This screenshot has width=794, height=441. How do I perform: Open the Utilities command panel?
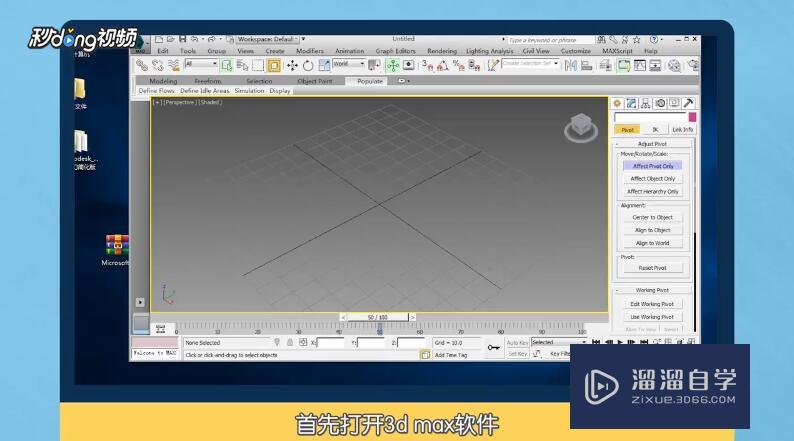point(689,103)
